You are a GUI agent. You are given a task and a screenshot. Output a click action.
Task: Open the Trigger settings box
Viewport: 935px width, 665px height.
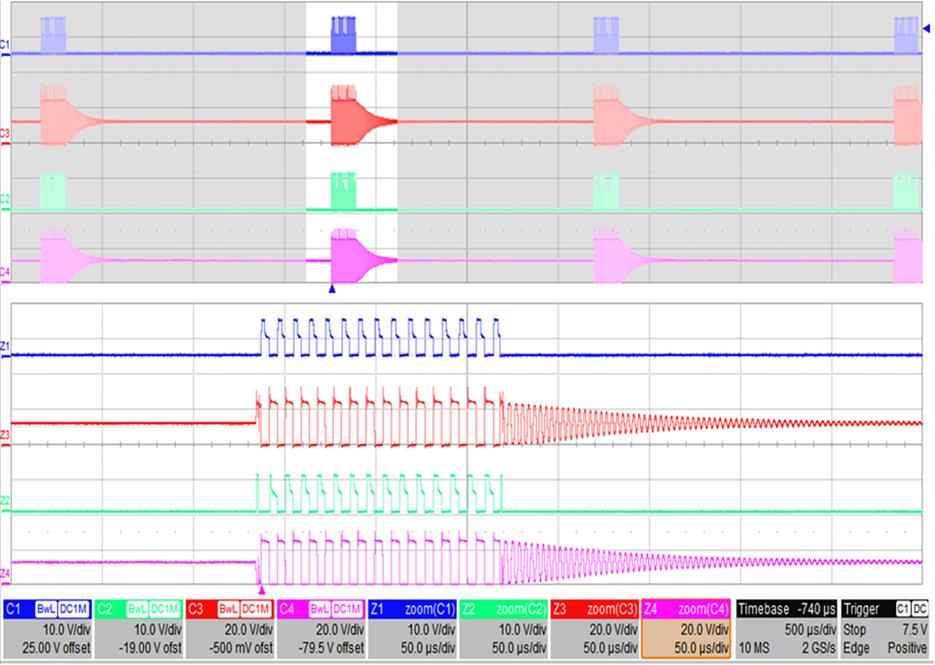[884, 627]
